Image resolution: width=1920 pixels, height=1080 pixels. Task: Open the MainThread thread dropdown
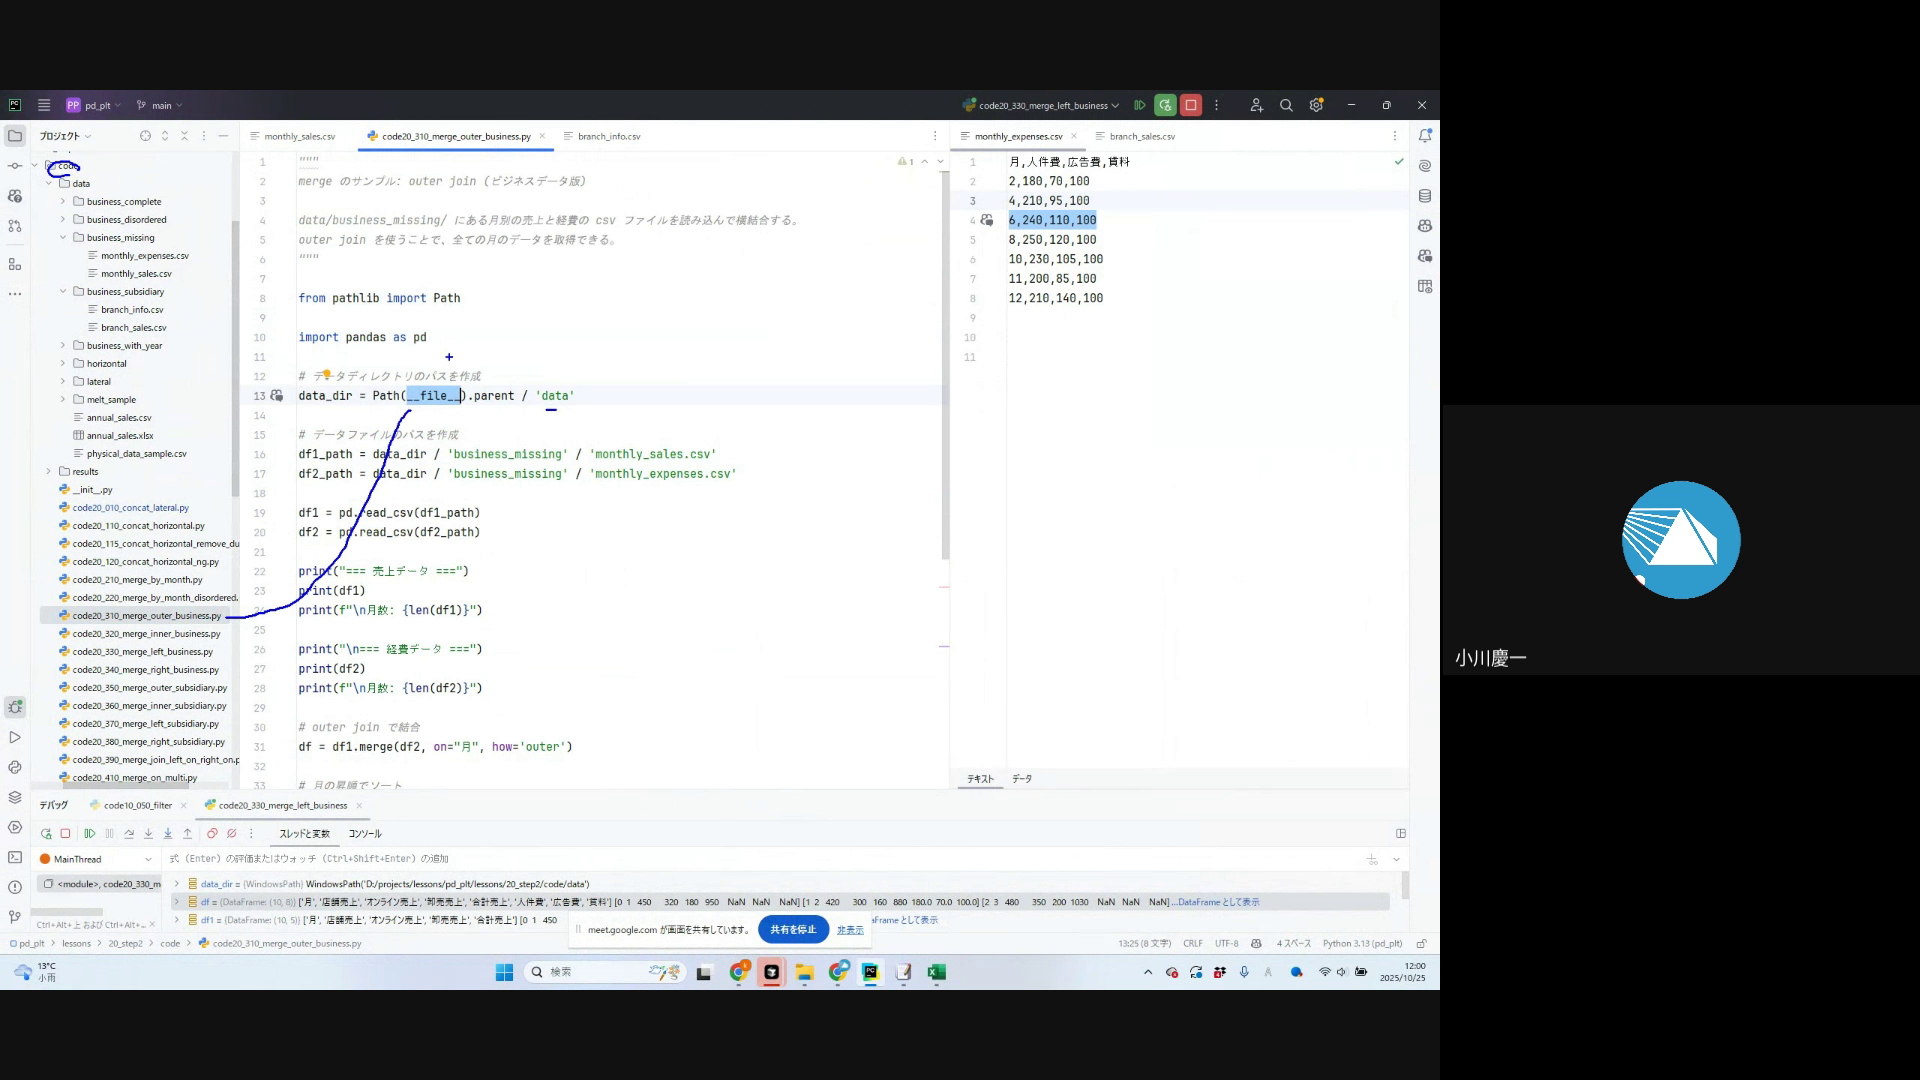tap(148, 859)
